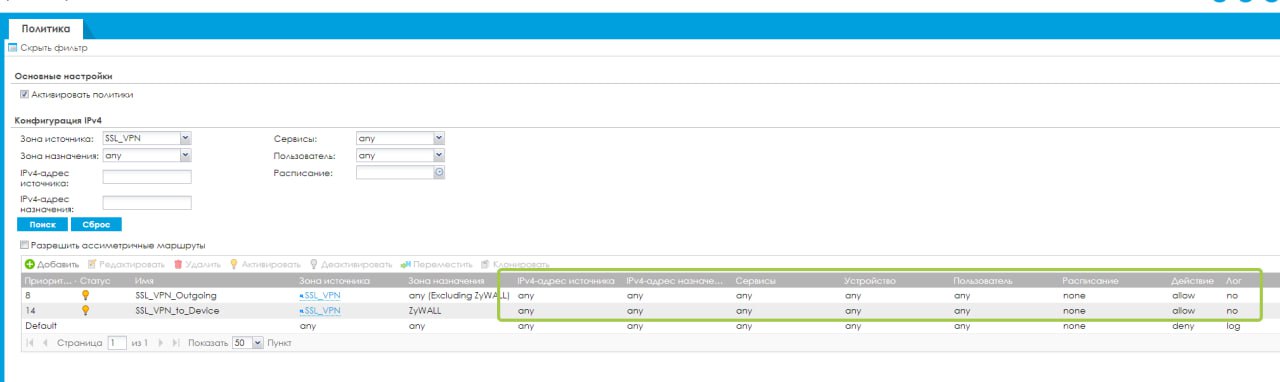Enable Разрешить ассиметричные маршруты checkbox
This screenshot has width=1280, height=382.
click(x=24, y=244)
